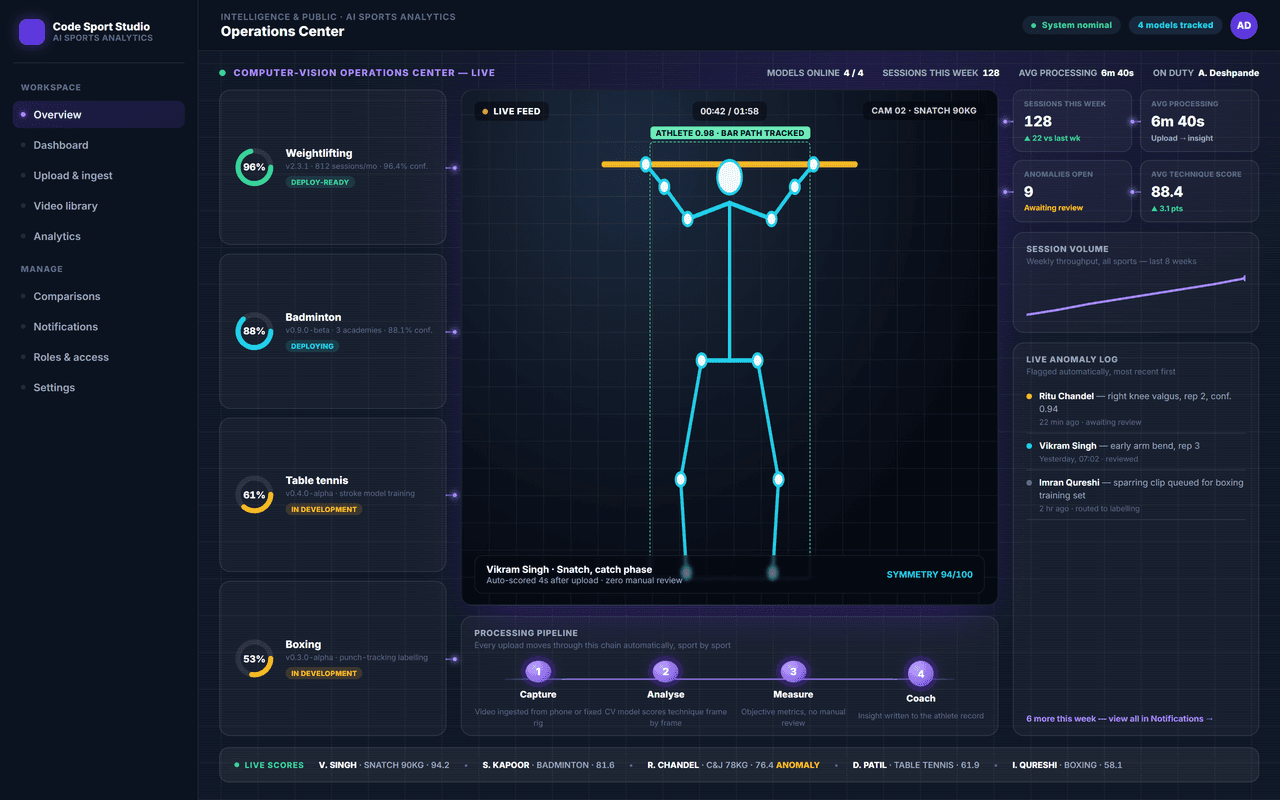Click the SYMMETRY 94/100 score
Viewport: 1280px width, 800px height.
(928, 574)
